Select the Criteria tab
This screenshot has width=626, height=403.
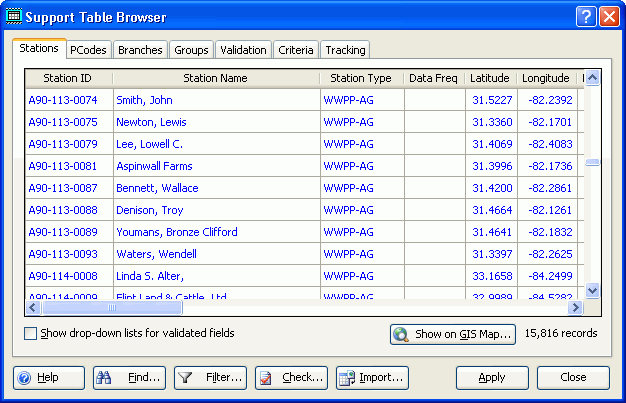[x=295, y=50]
